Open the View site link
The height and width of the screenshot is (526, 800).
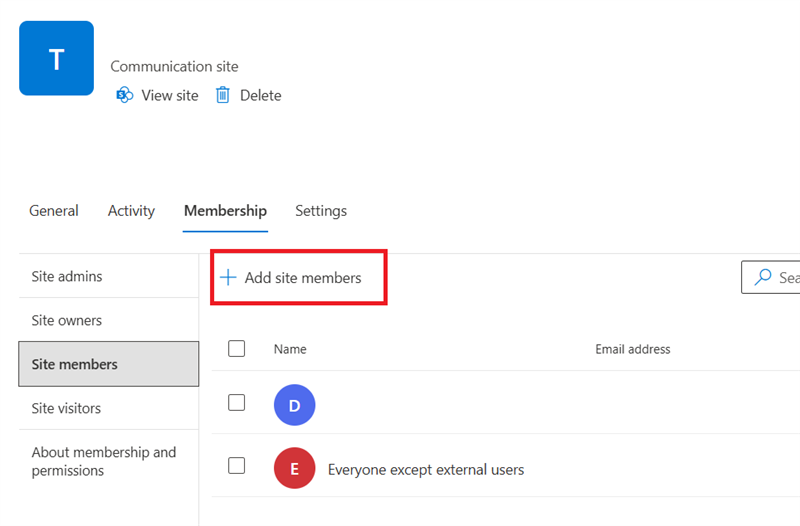[169, 95]
